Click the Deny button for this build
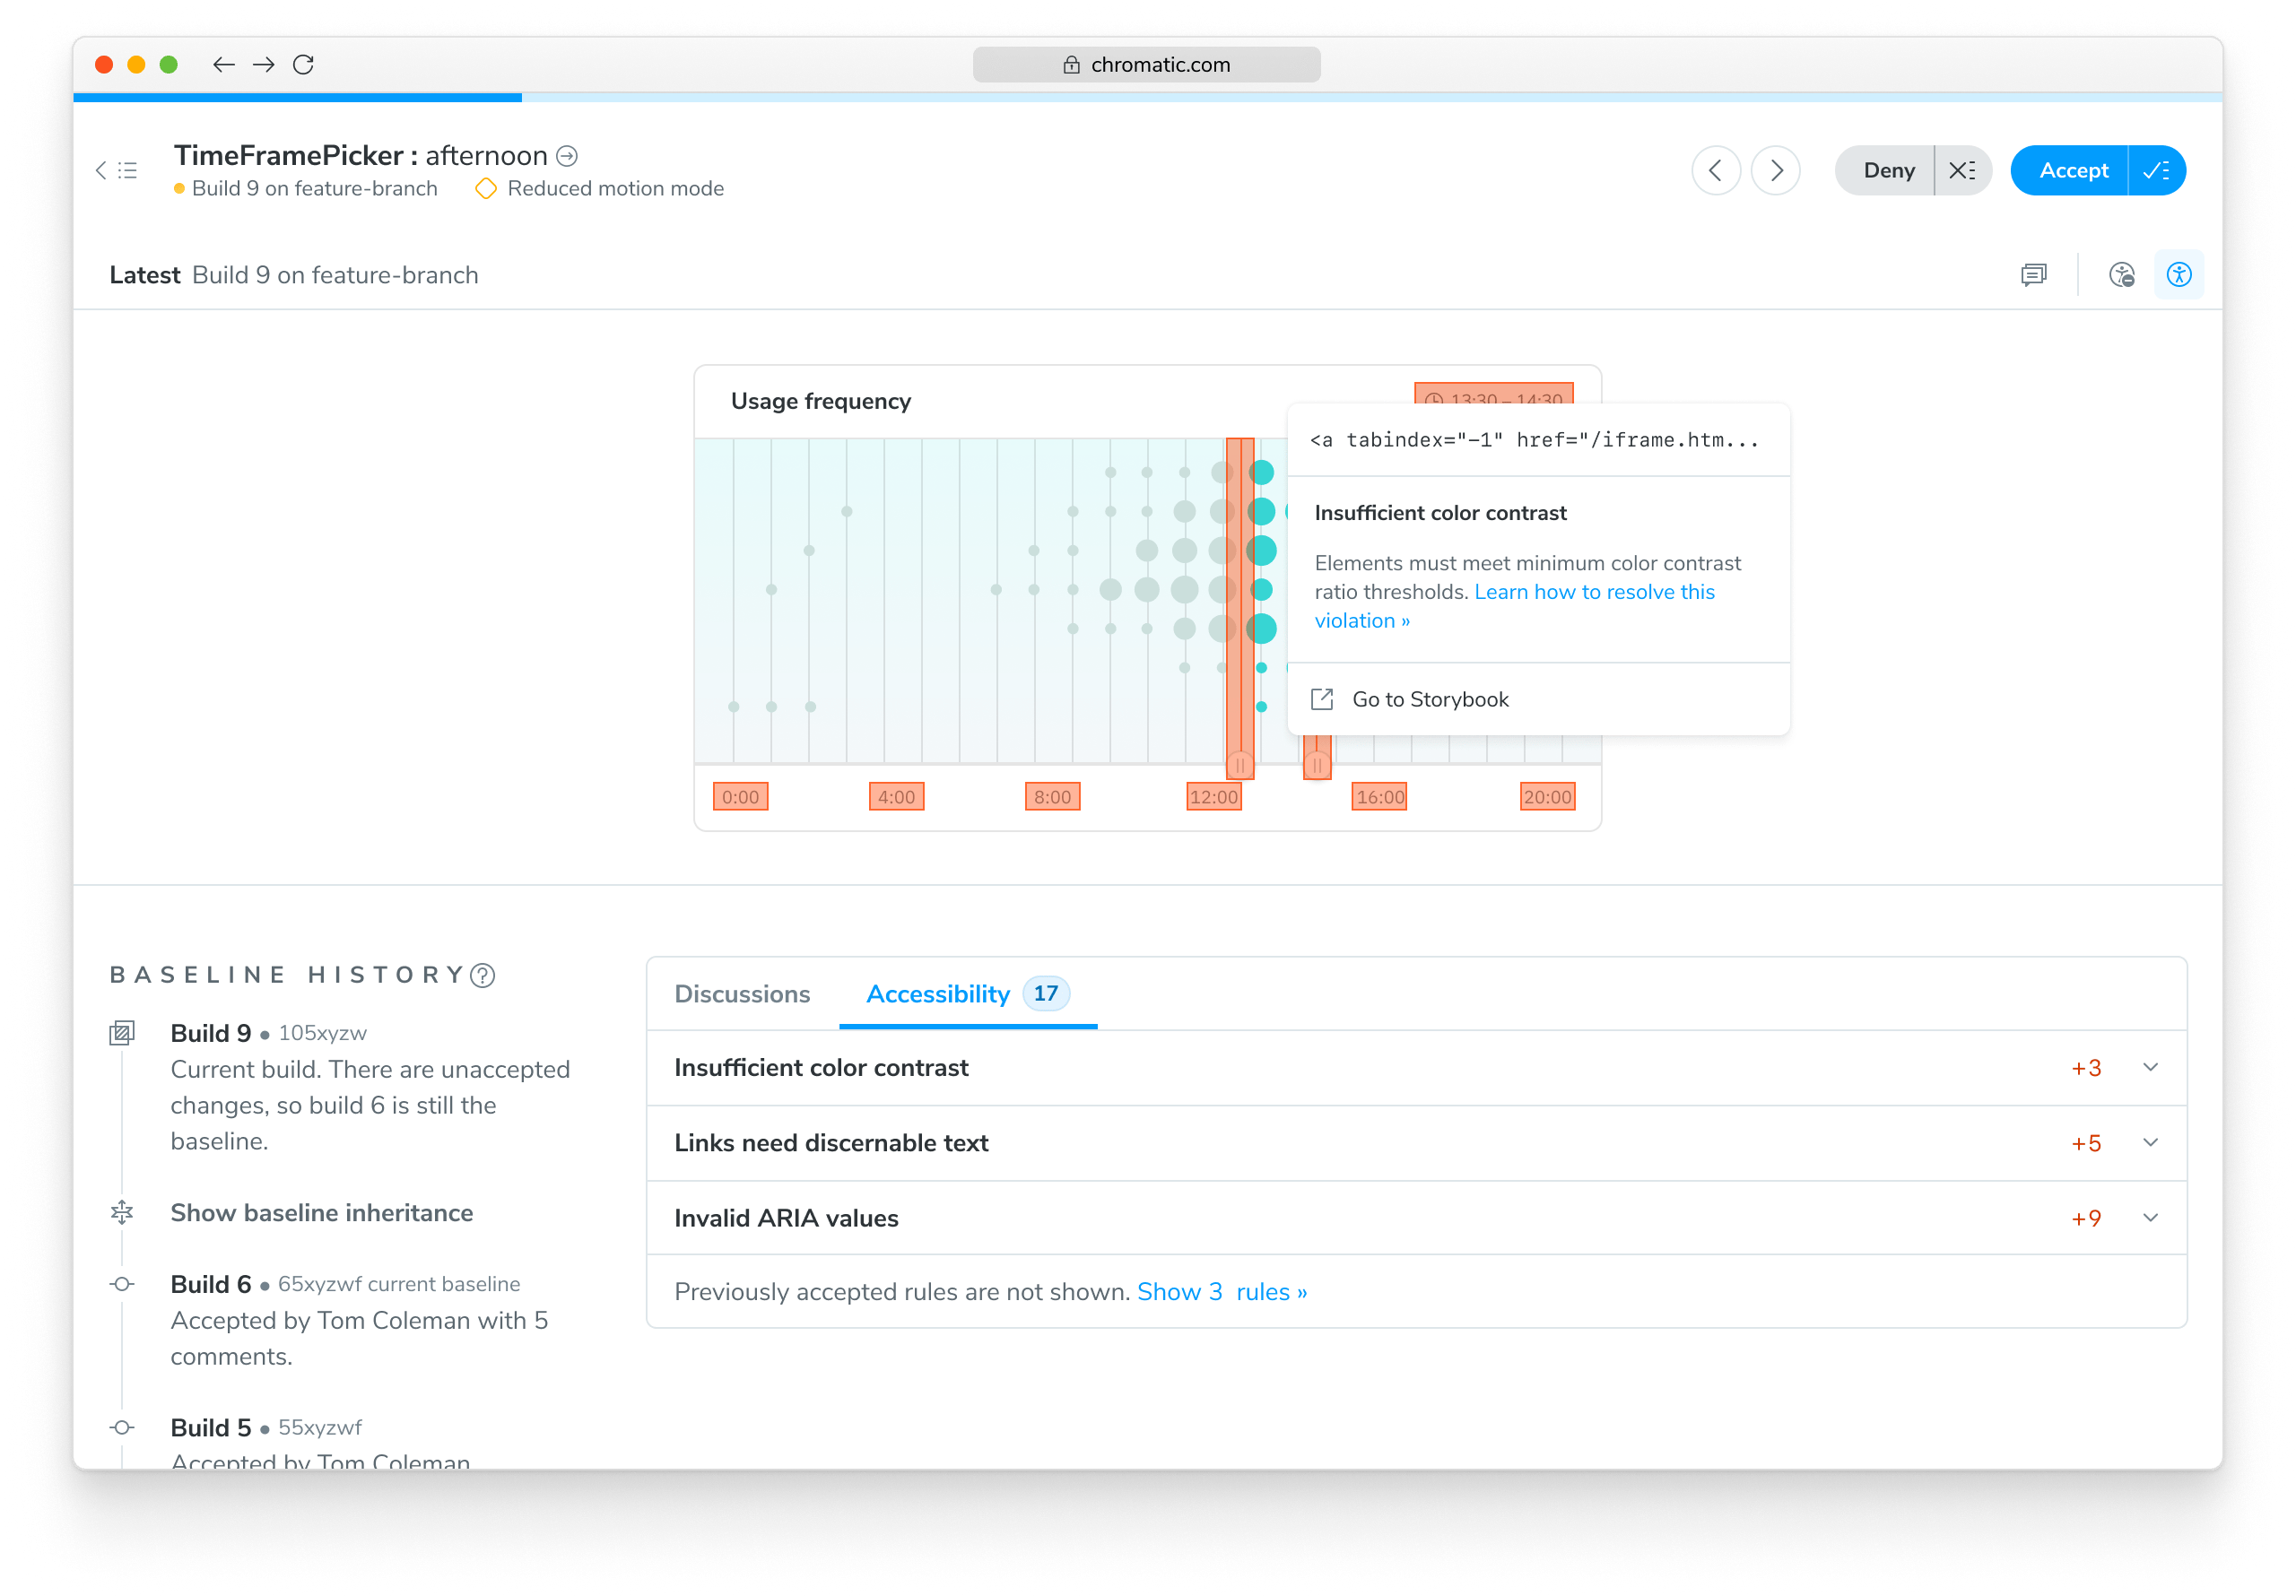 click(x=1888, y=169)
